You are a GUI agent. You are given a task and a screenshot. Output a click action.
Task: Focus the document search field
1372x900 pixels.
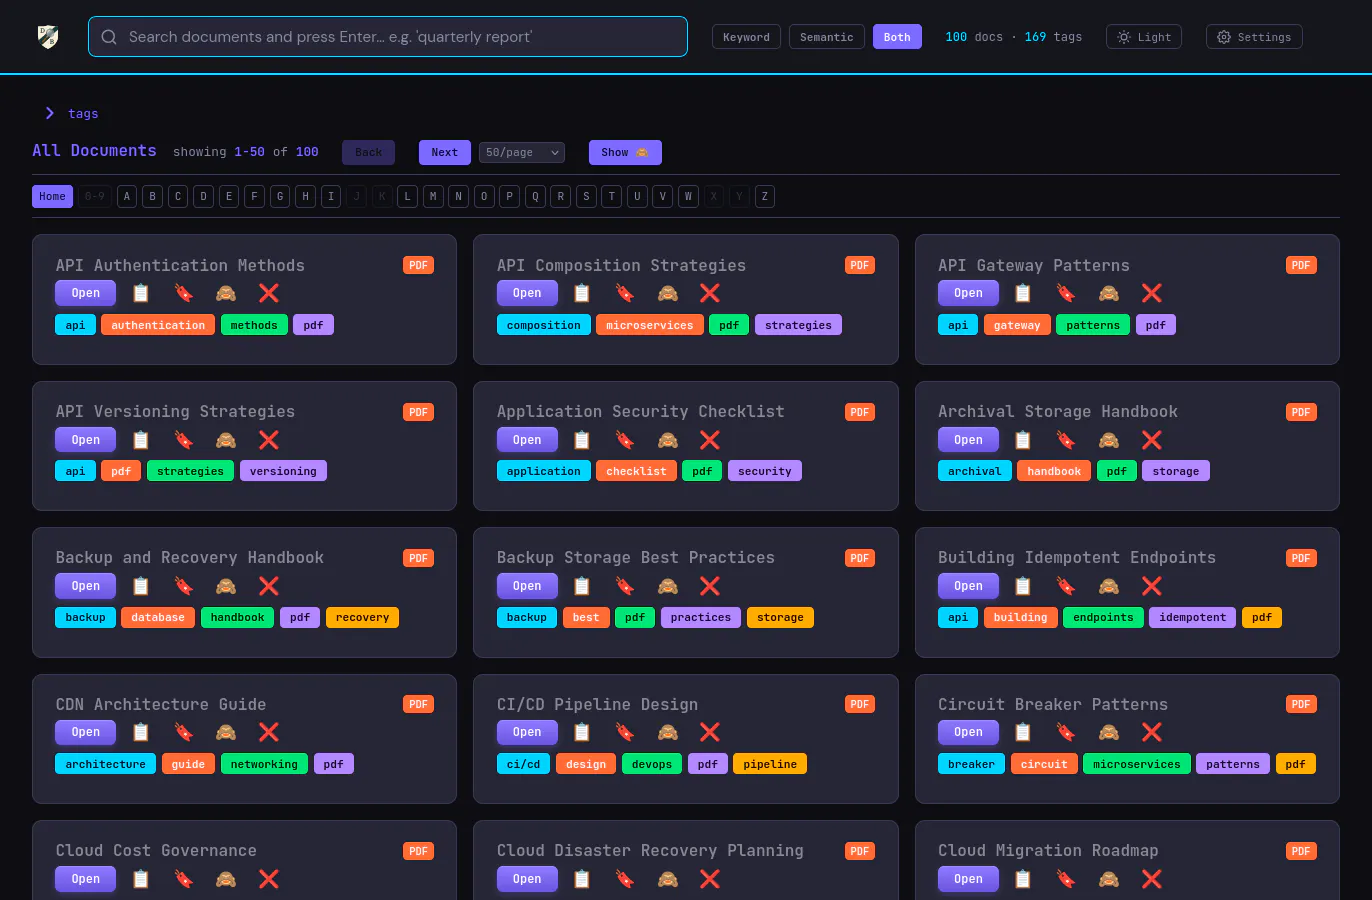coord(388,37)
